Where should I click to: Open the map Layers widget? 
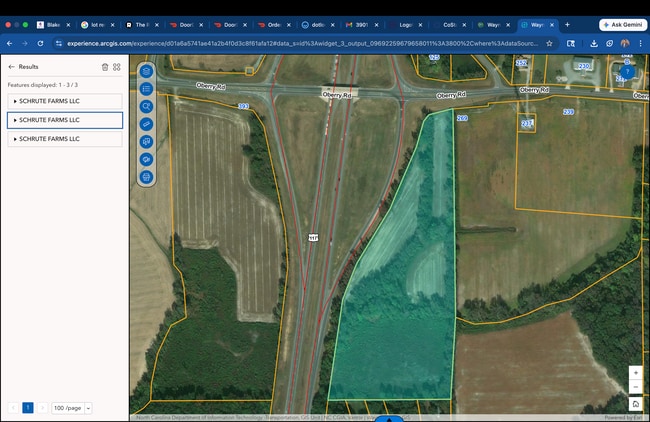click(x=147, y=71)
